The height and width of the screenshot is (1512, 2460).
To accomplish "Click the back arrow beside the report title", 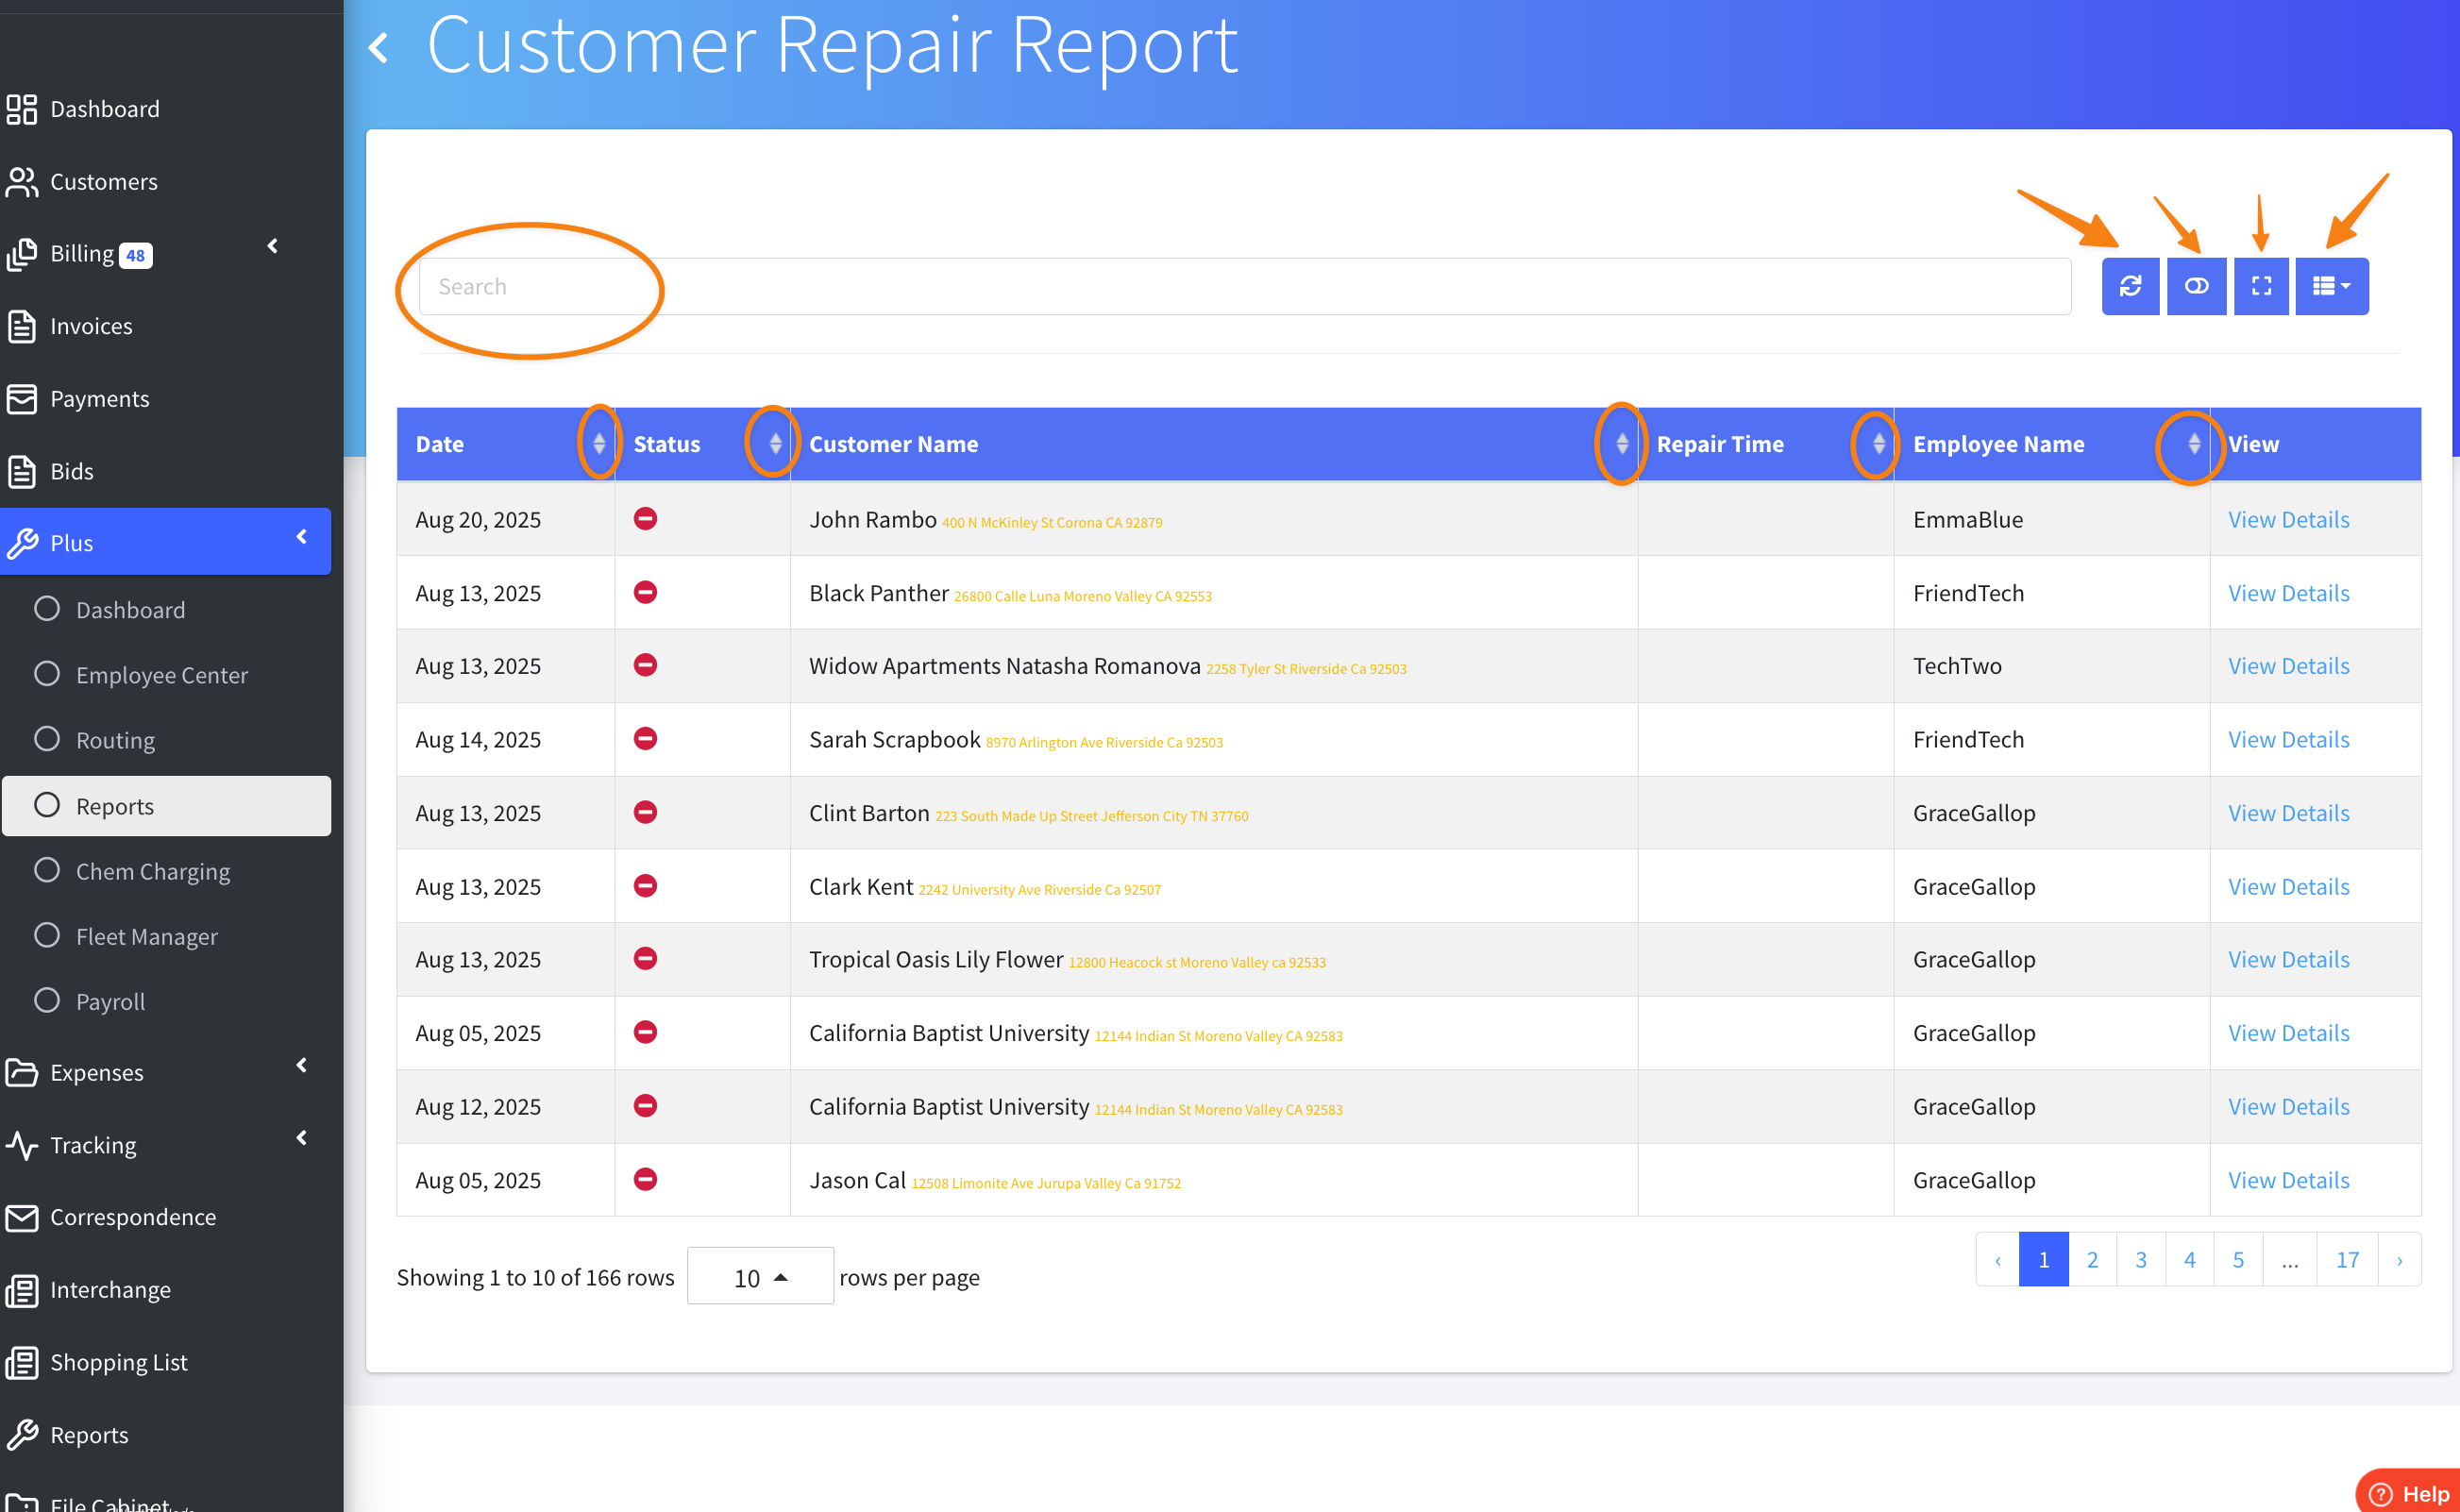I will click(x=379, y=47).
